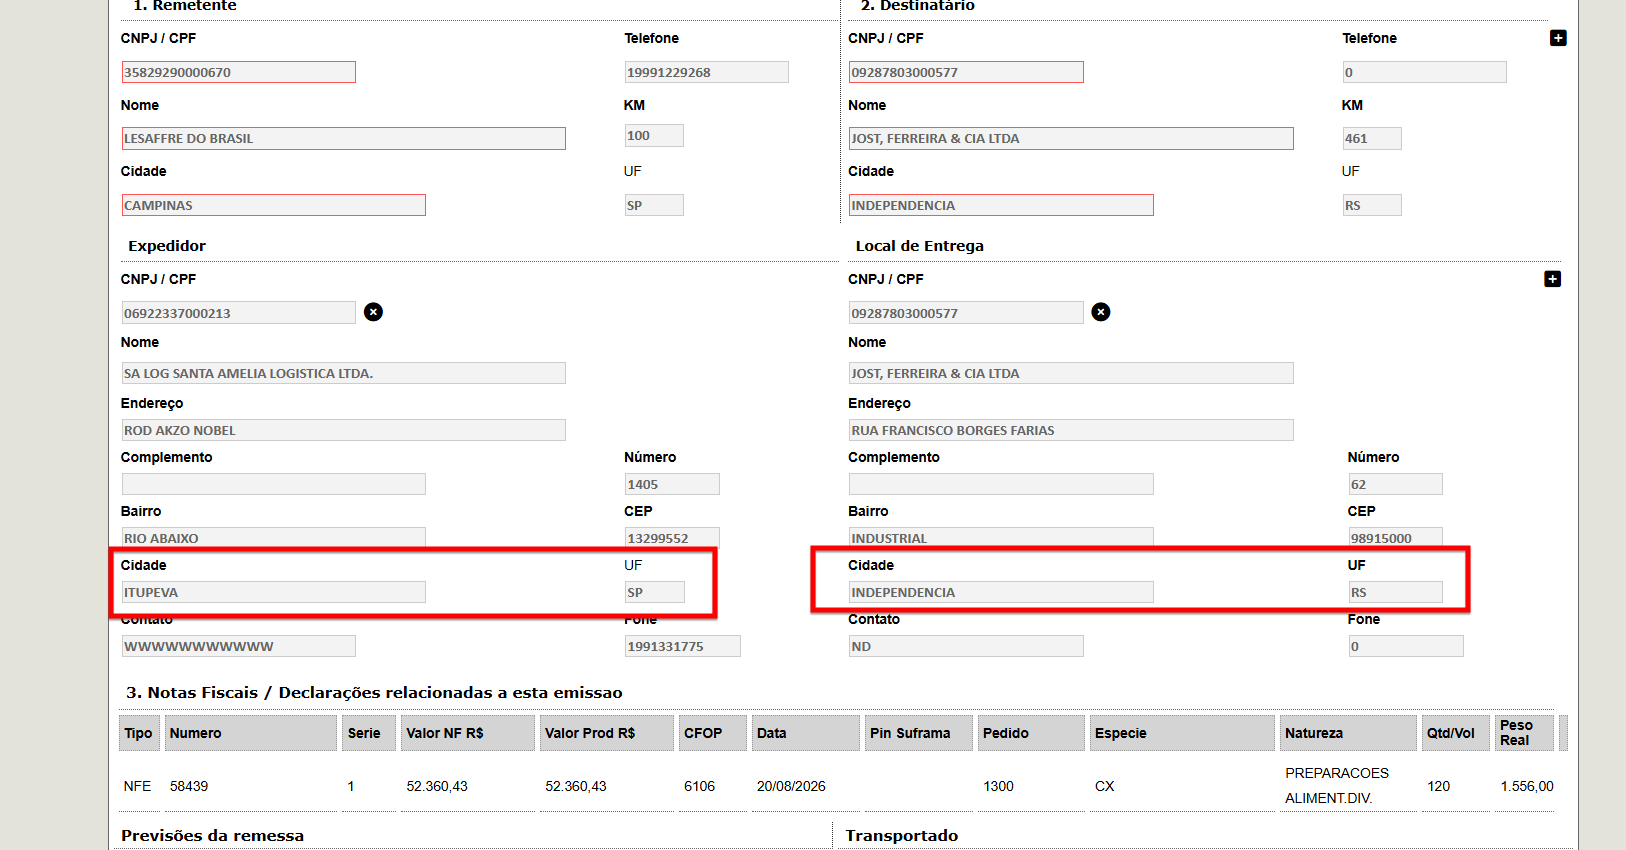Click the Pin Suframa column header
The image size is (1626, 850).
pos(919,733)
